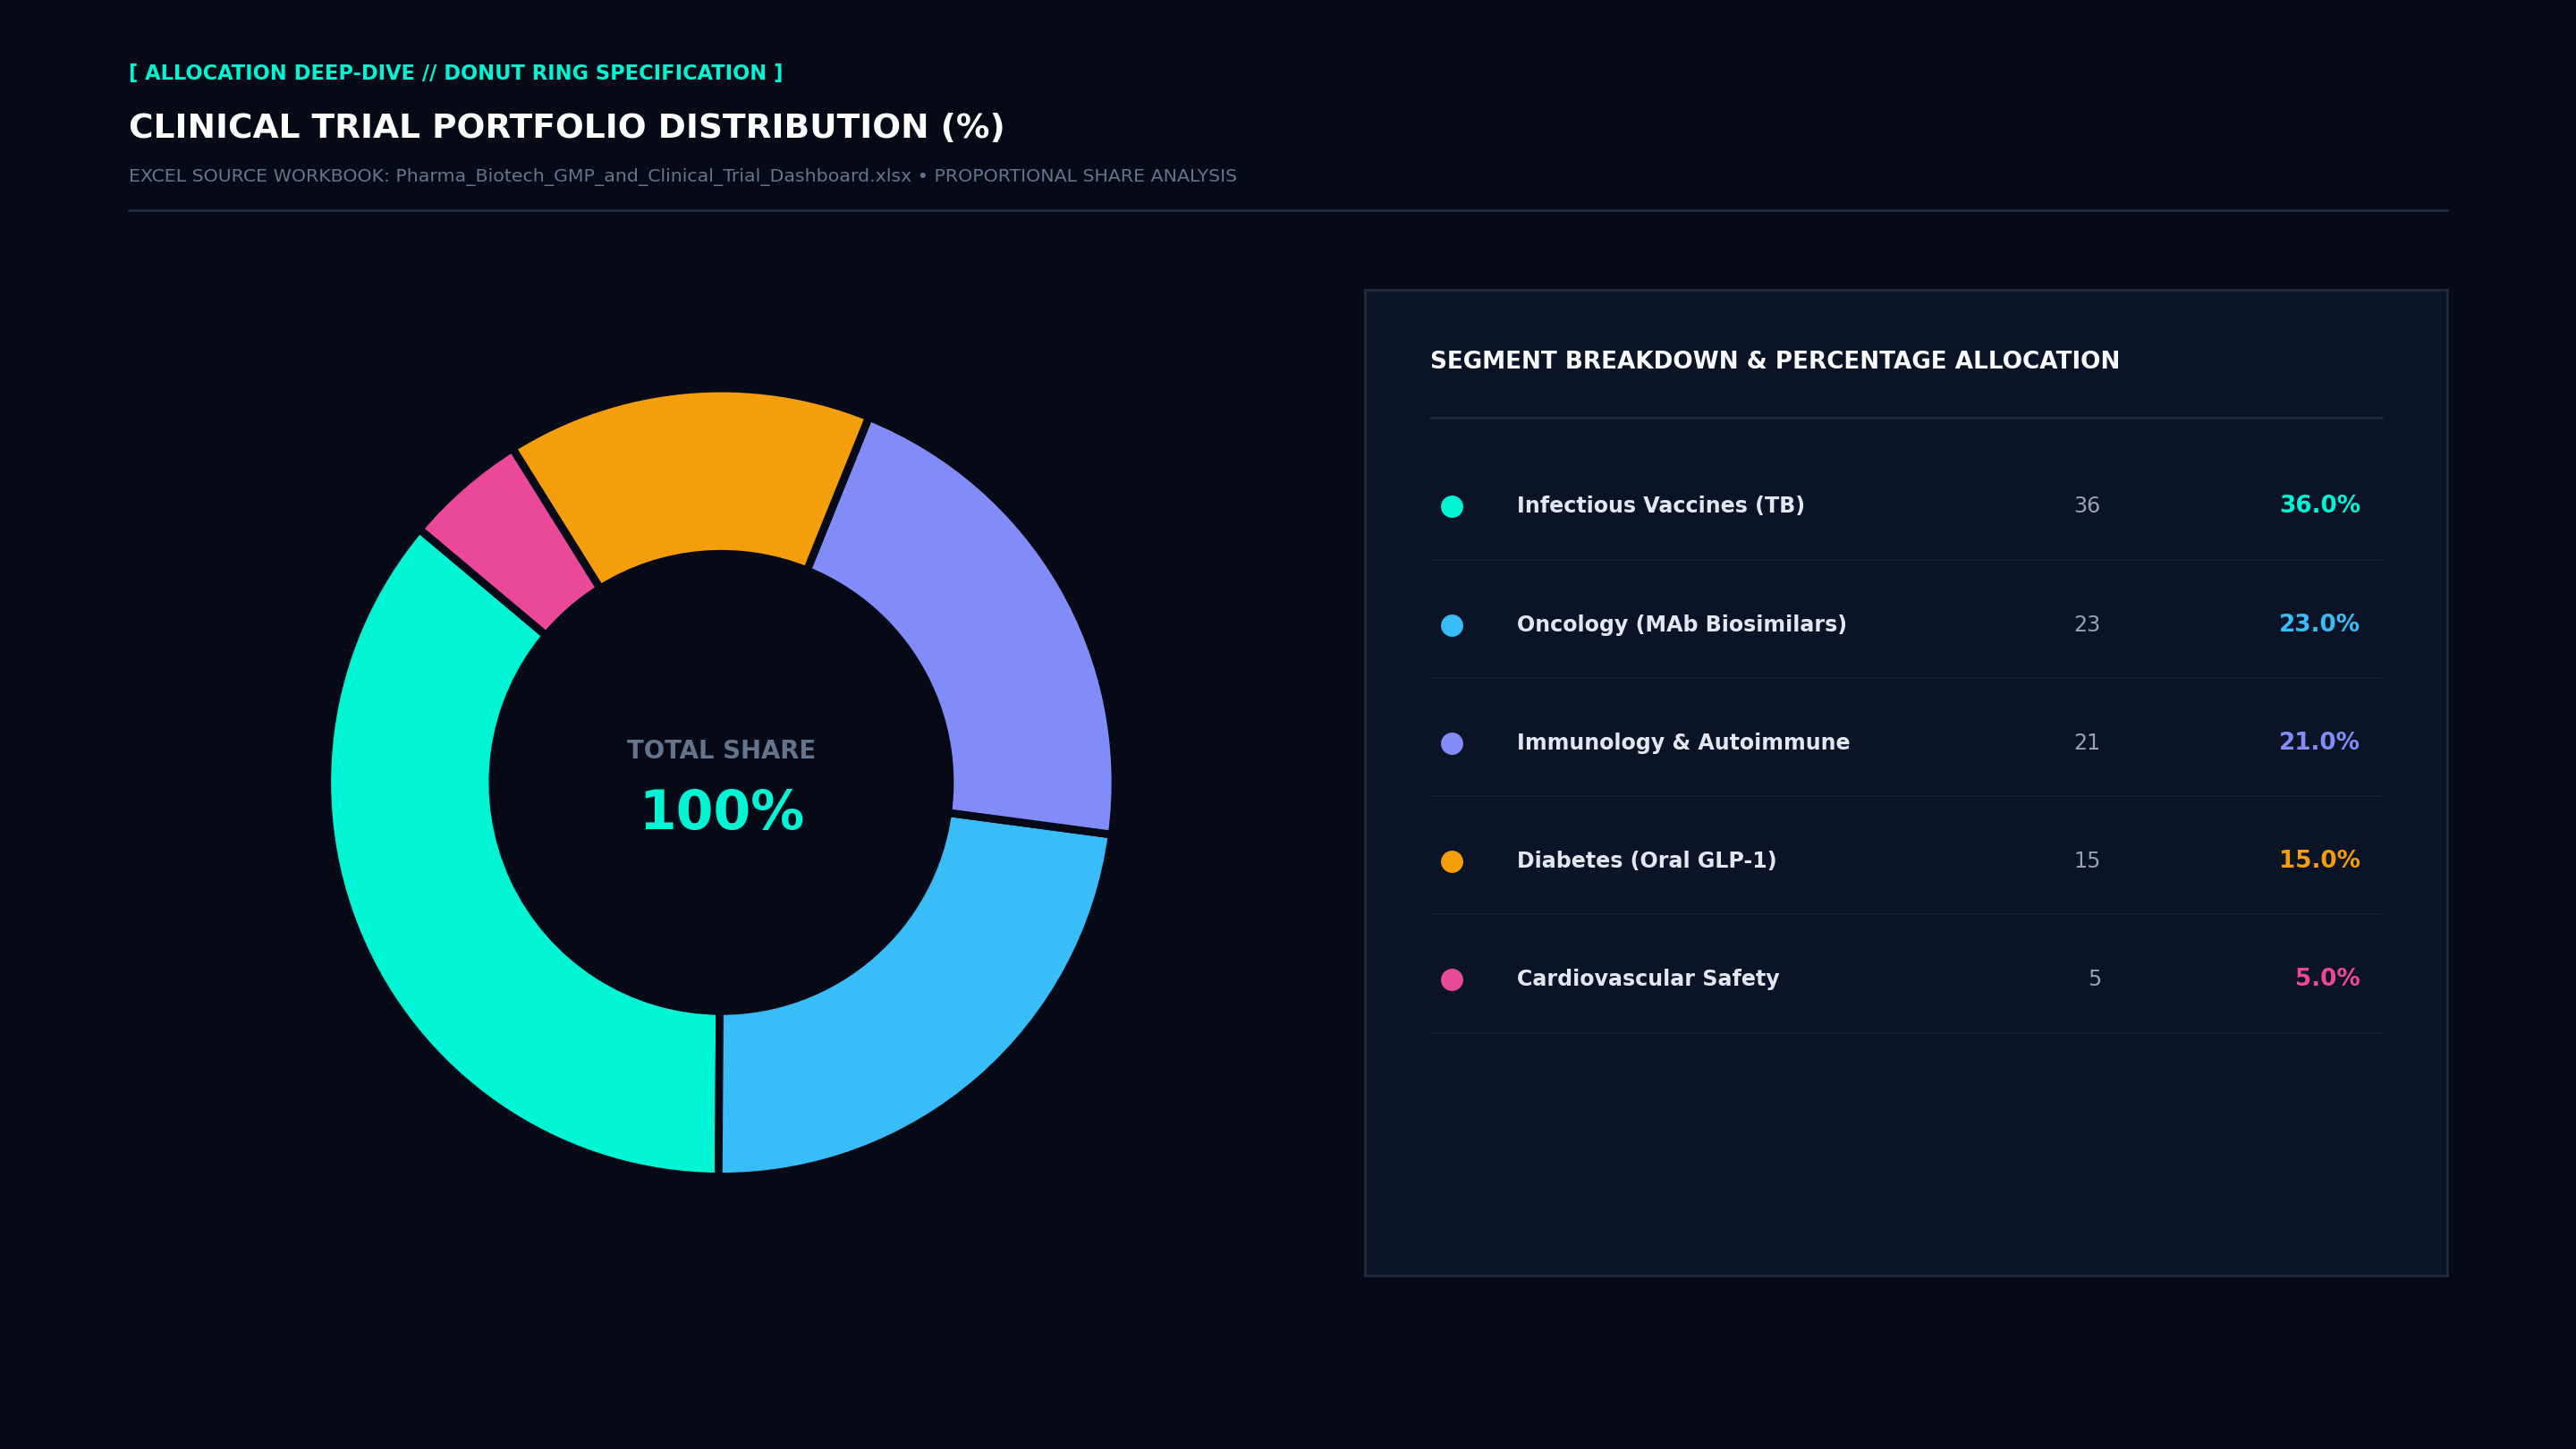Click the 36.0% percentage value

(x=2319, y=506)
